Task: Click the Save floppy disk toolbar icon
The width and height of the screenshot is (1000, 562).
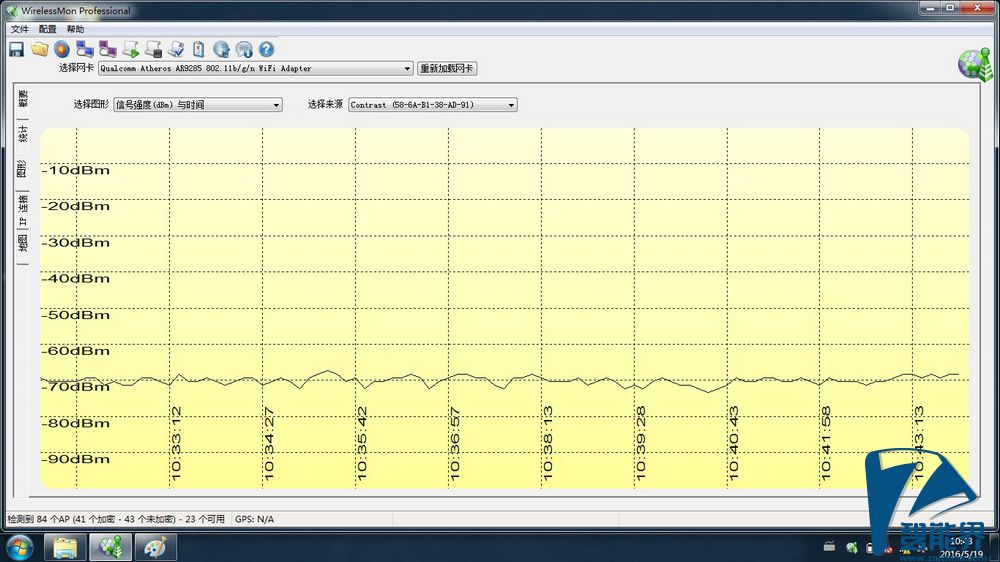Action: pos(16,49)
